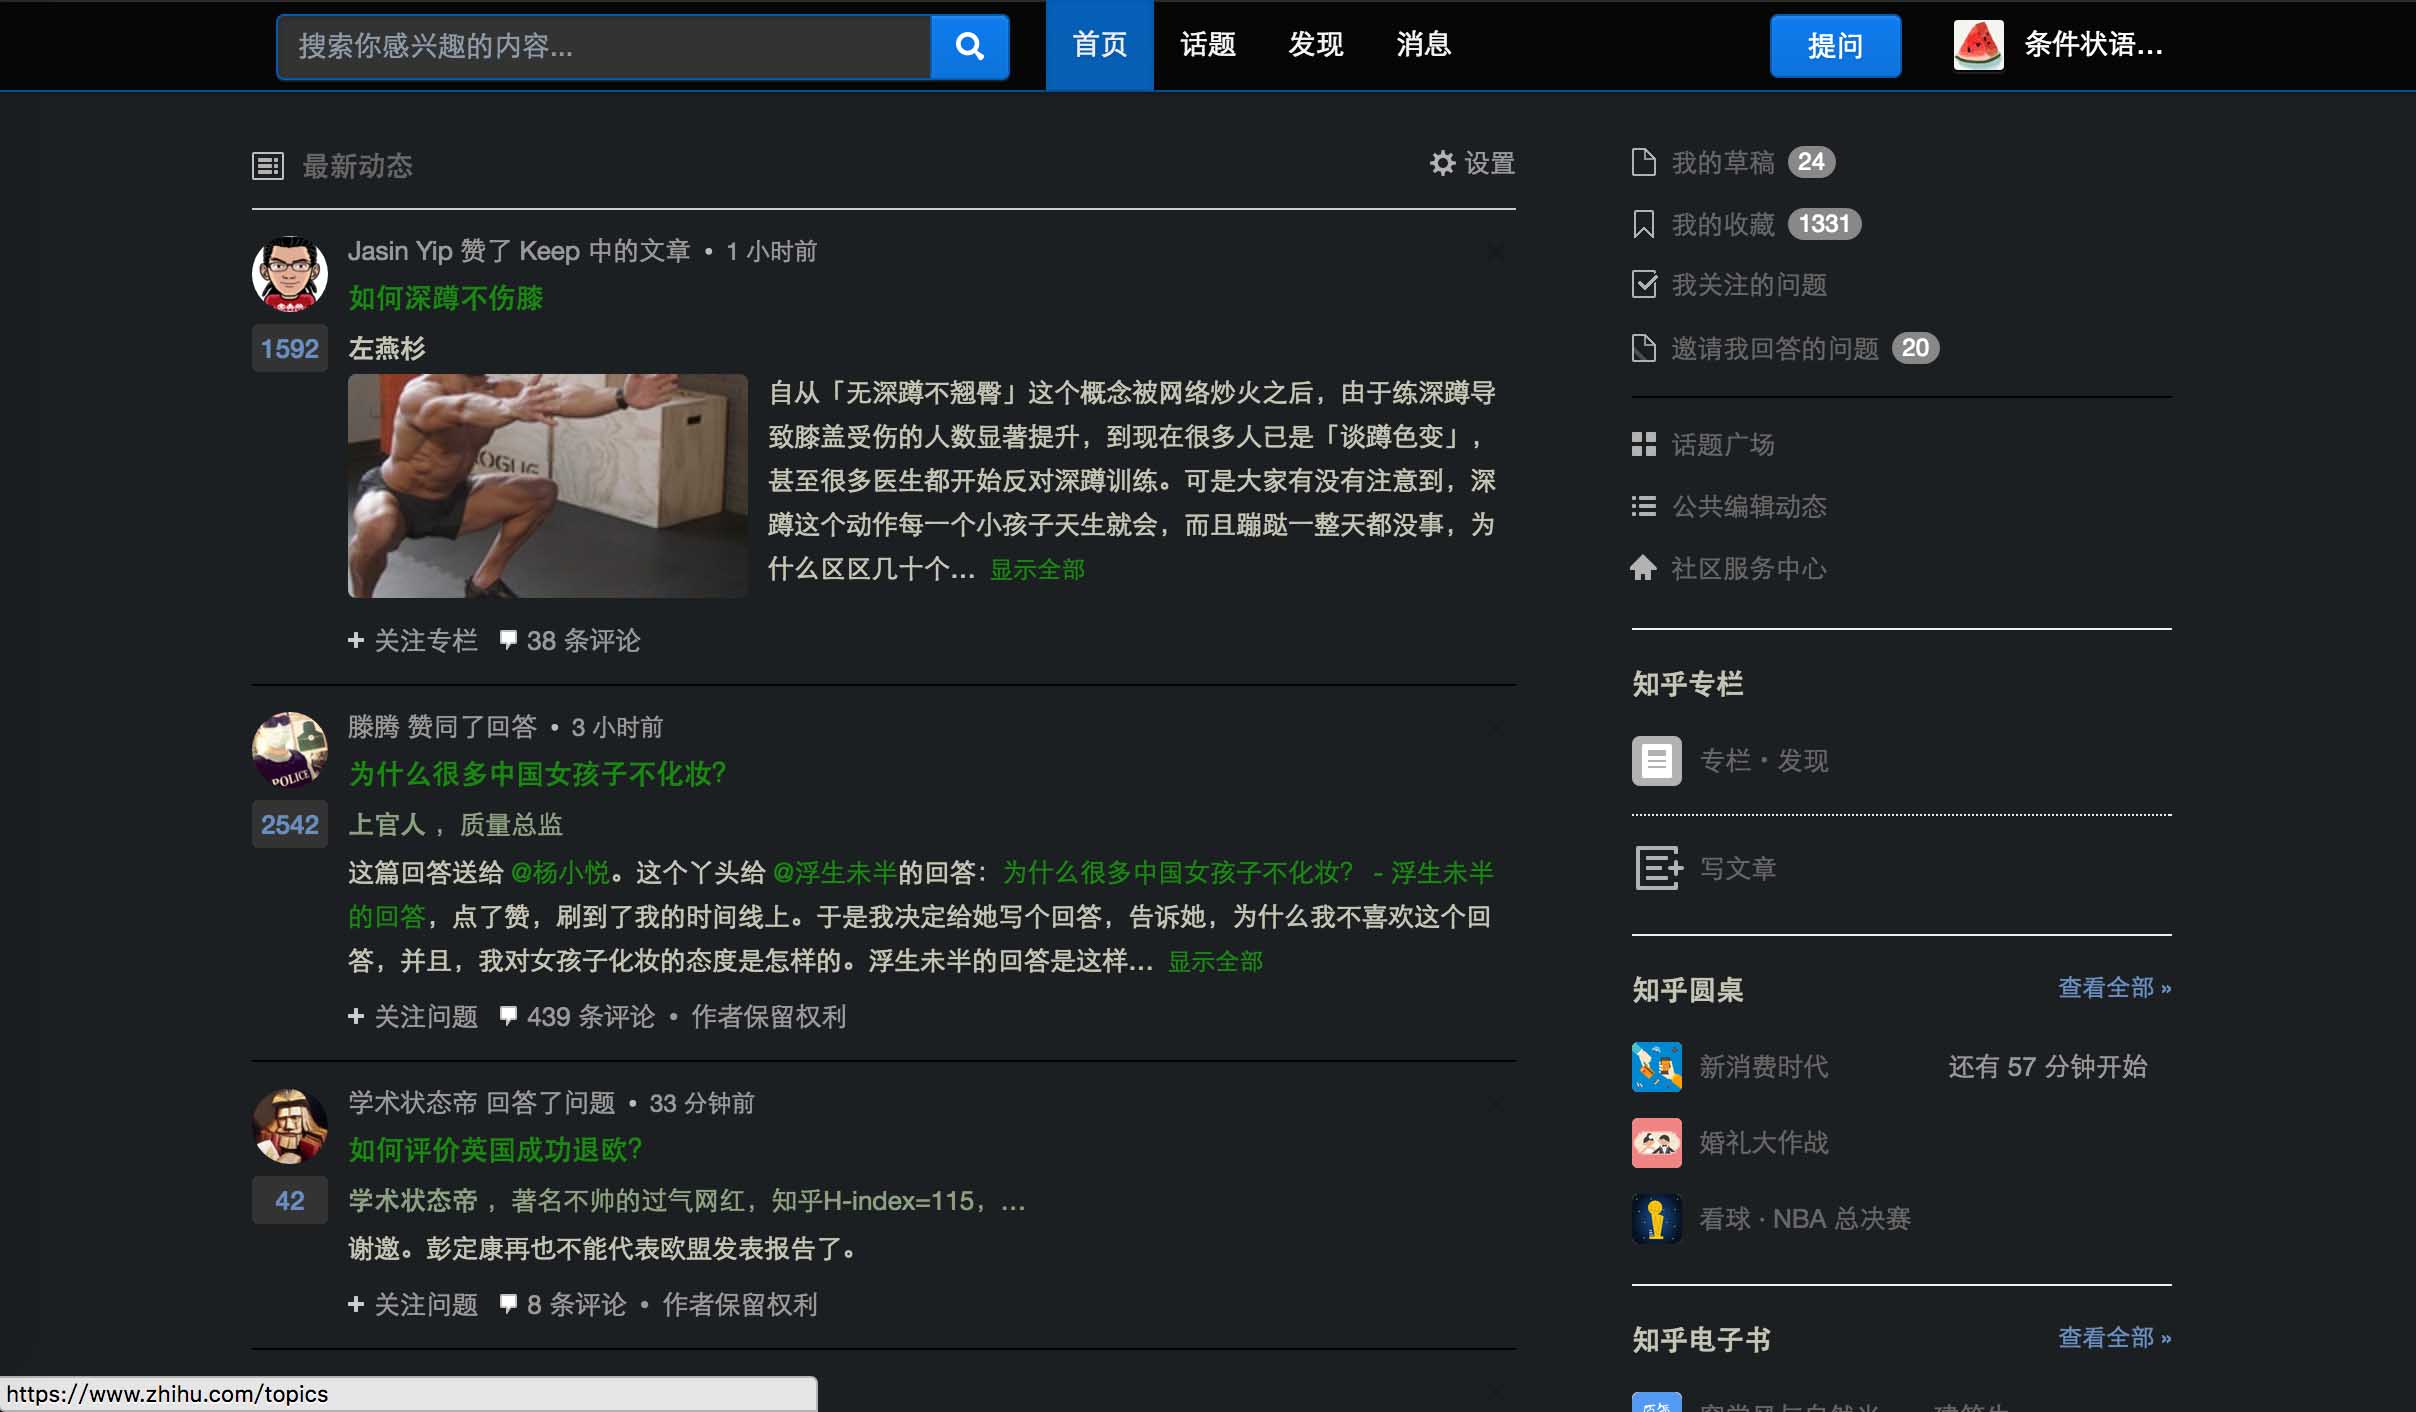The width and height of the screenshot is (2416, 1412).
Task: Click 查看全部 next to 知乎电子书
Action: 2114,1338
